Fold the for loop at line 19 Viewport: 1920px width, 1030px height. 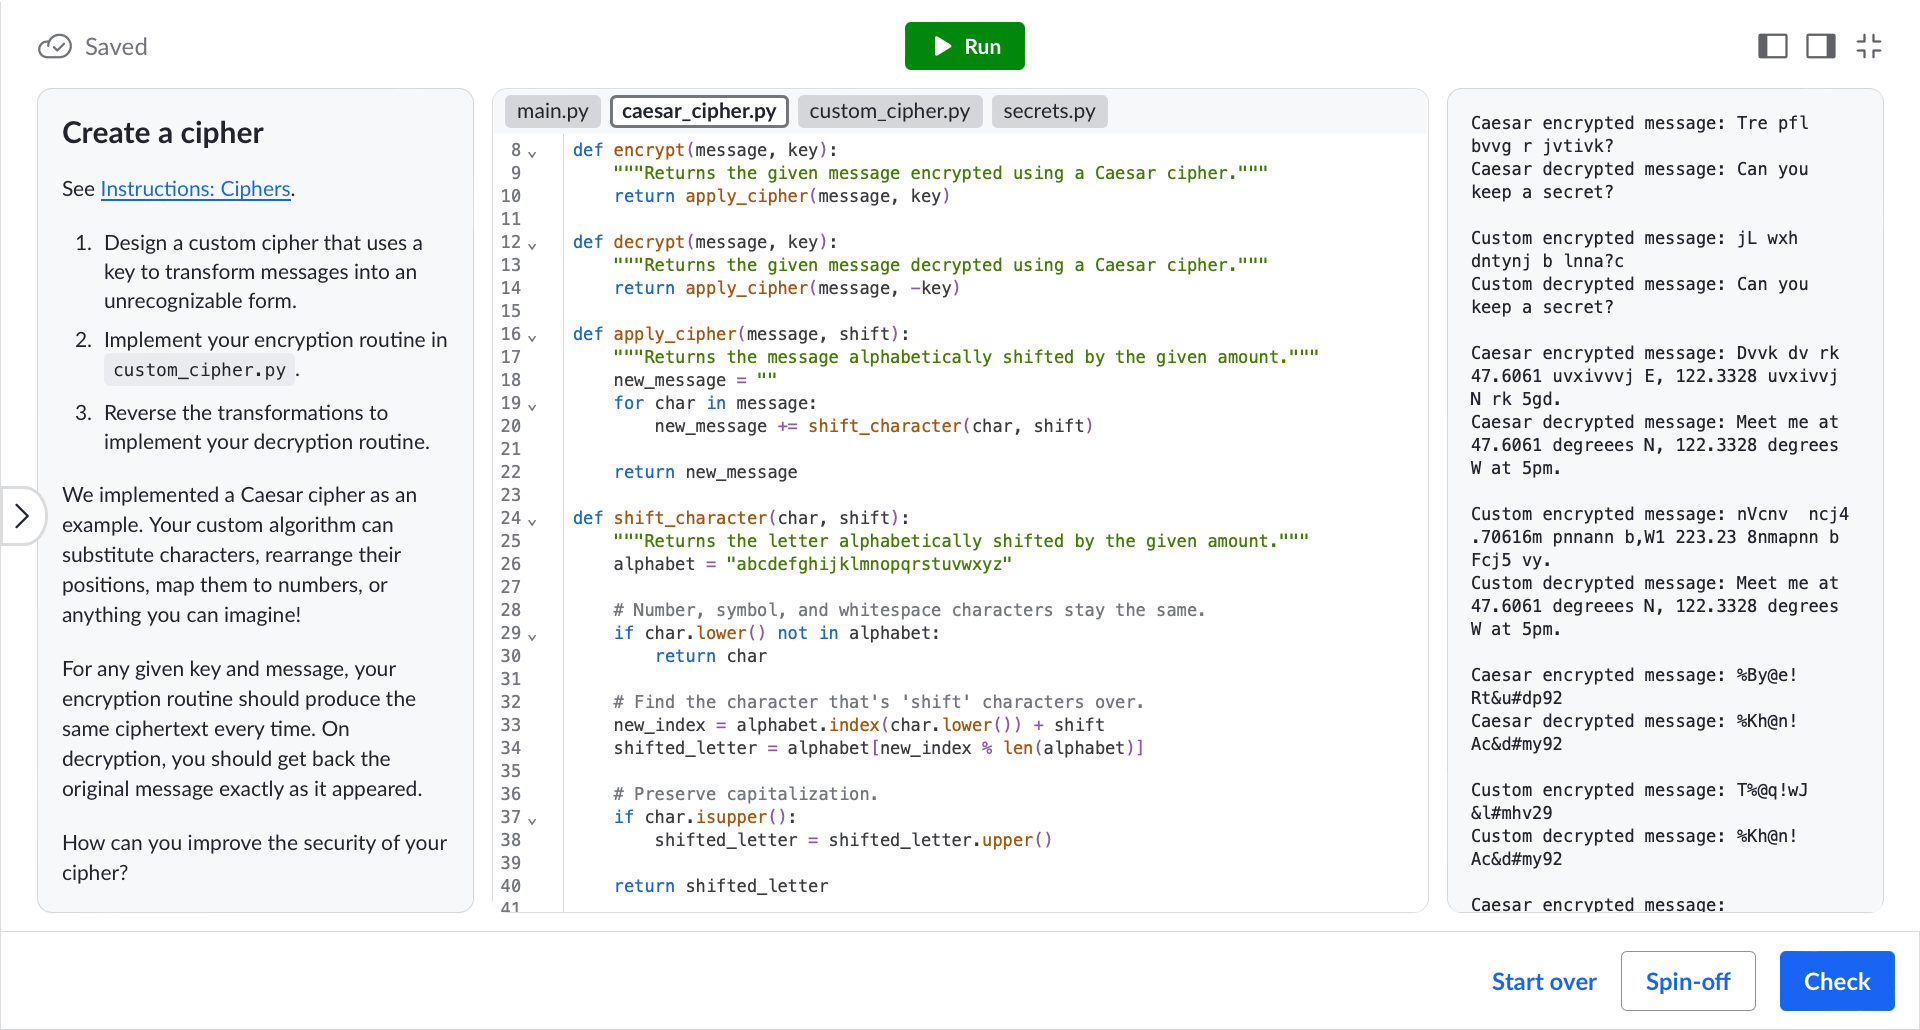point(532,406)
